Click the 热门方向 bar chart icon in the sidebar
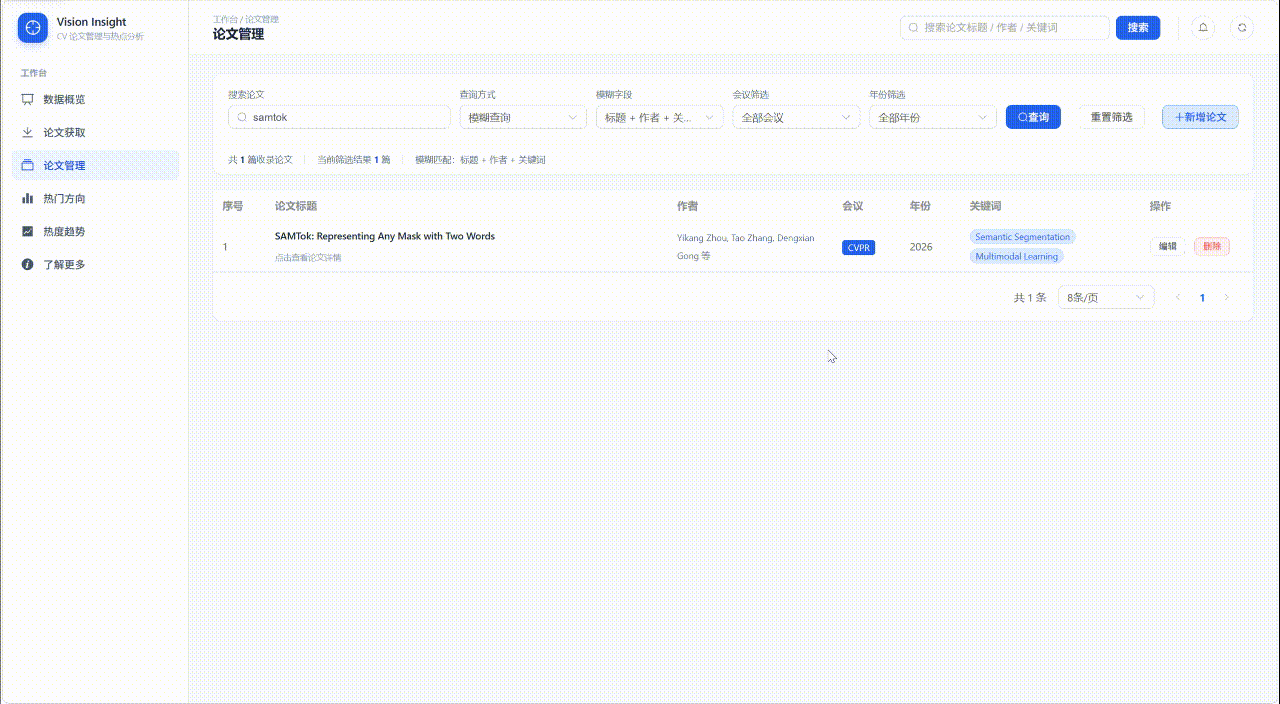The image size is (1280, 704). point(28,199)
